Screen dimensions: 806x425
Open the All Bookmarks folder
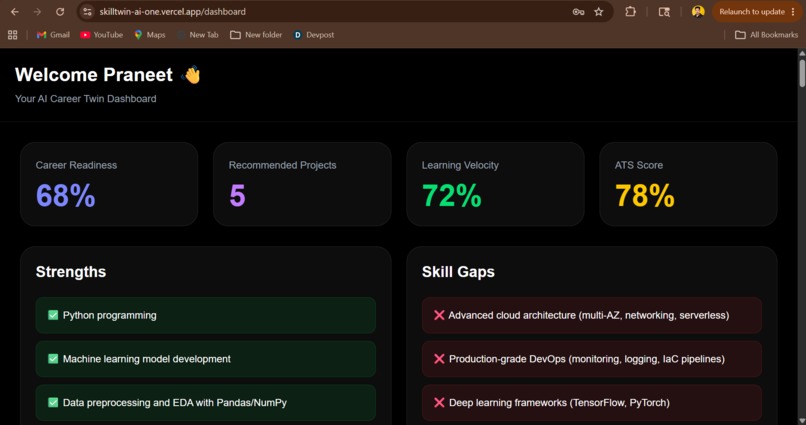766,35
